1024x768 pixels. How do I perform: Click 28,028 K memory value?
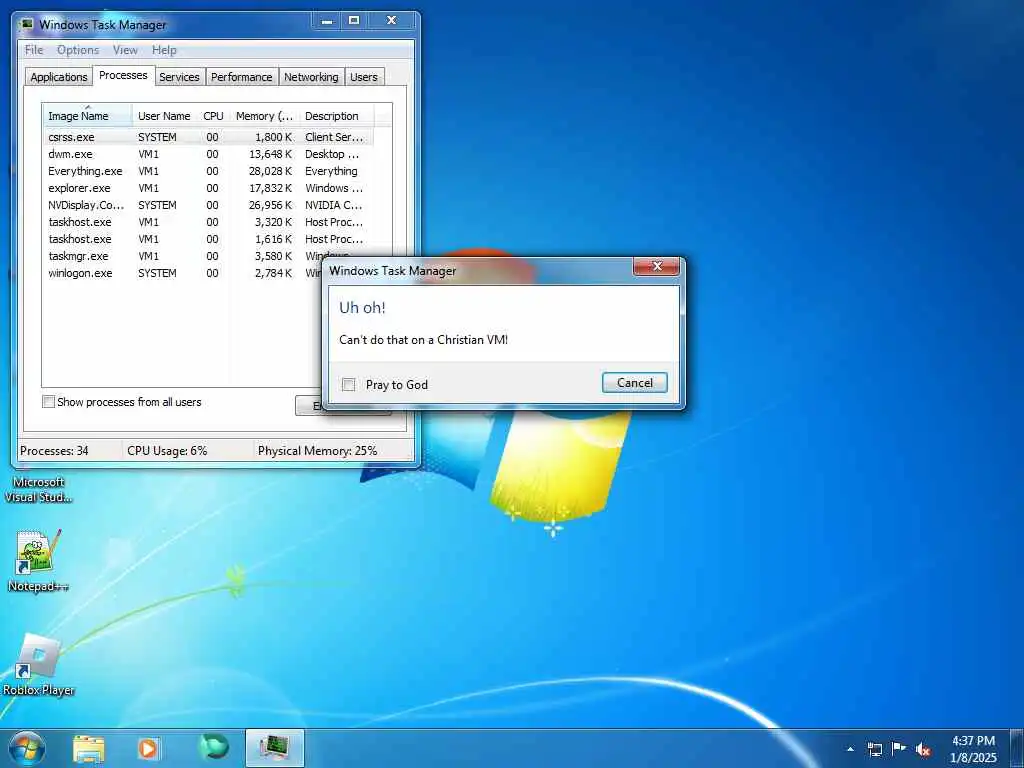pyautogui.click(x=270, y=171)
